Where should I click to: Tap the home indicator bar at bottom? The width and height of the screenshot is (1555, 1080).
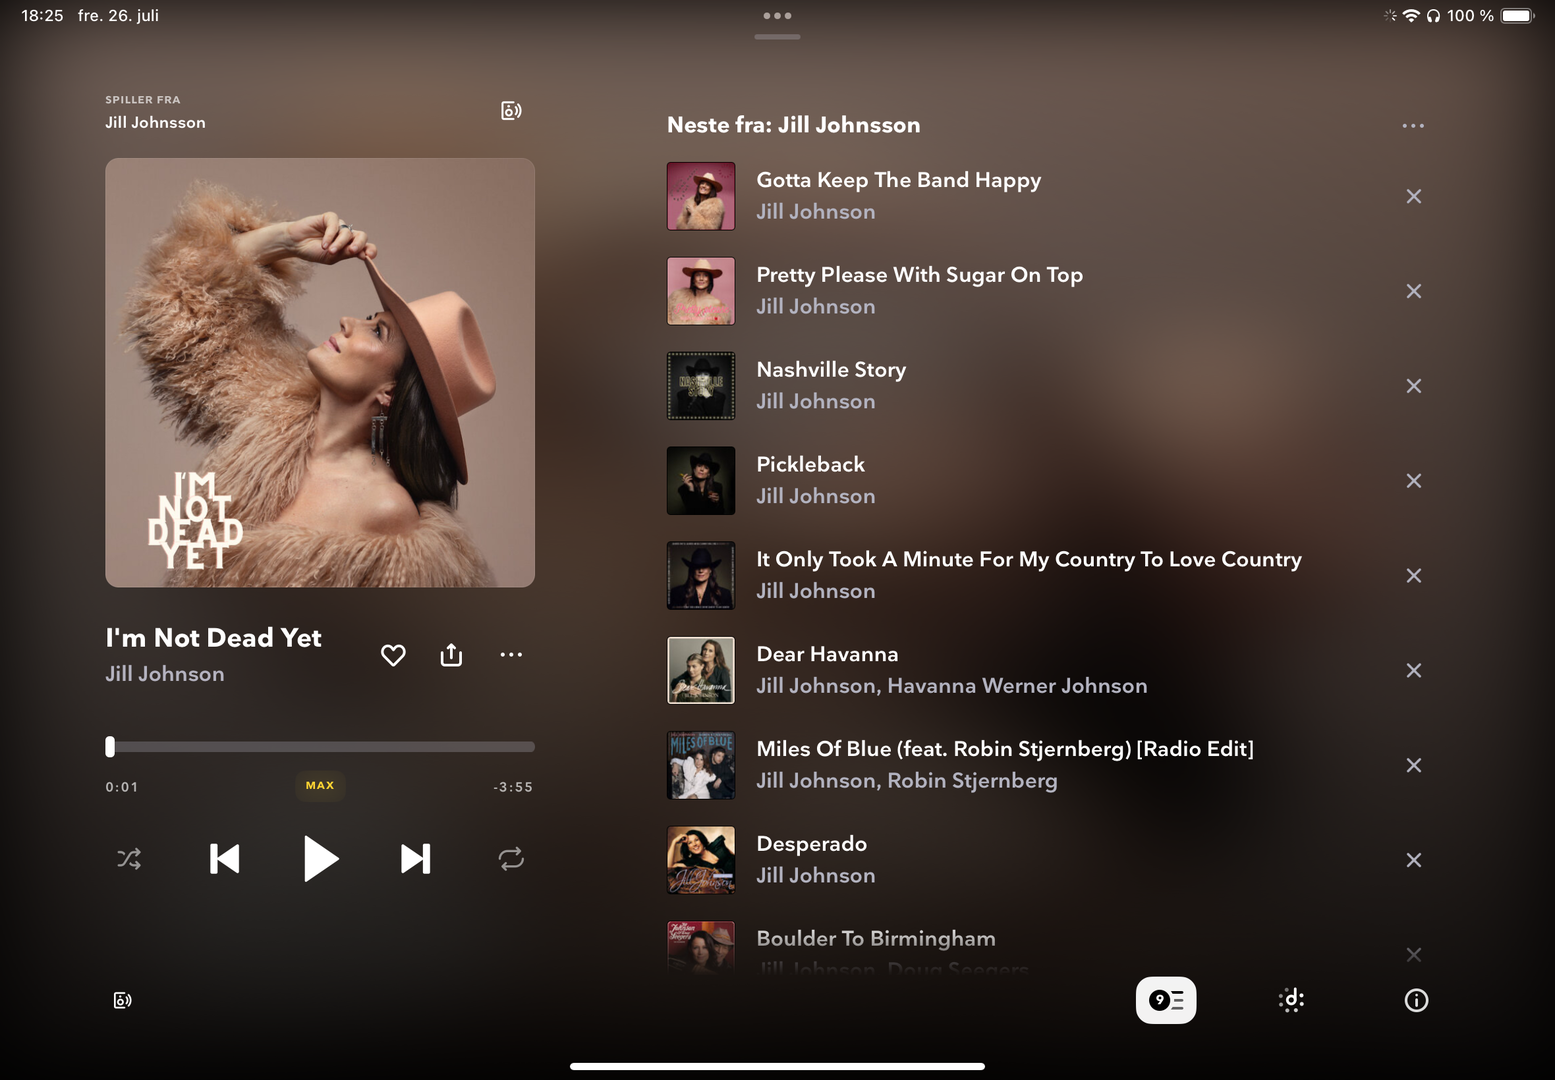coord(777,1066)
